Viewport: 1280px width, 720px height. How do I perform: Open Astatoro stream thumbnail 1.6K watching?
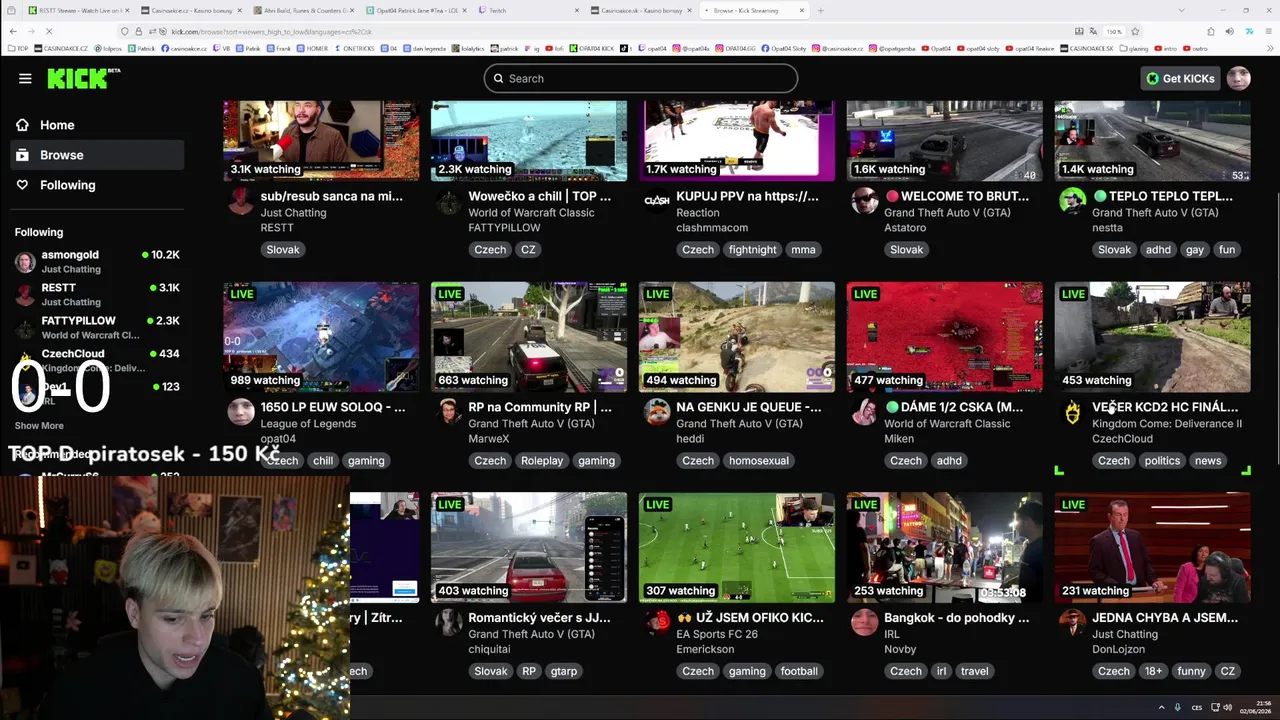(945, 140)
